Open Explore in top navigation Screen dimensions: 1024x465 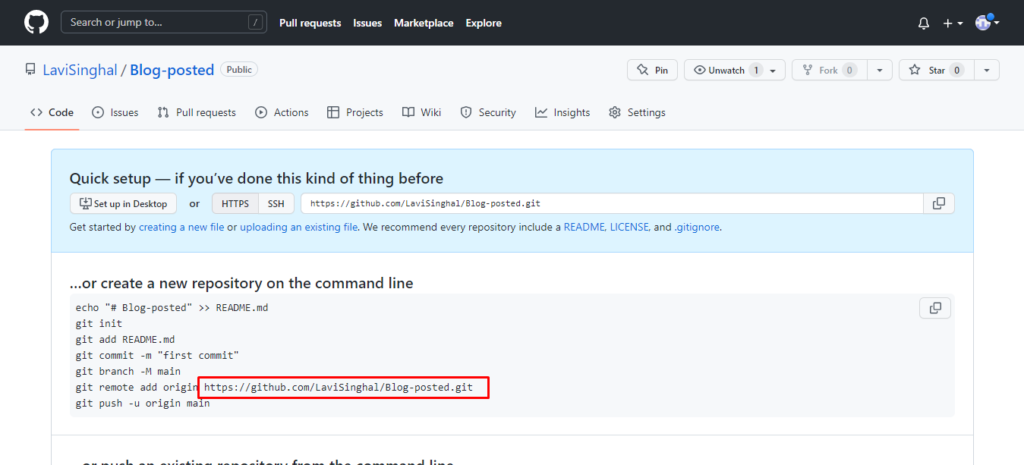pyautogui.click(x=484, y=23)
